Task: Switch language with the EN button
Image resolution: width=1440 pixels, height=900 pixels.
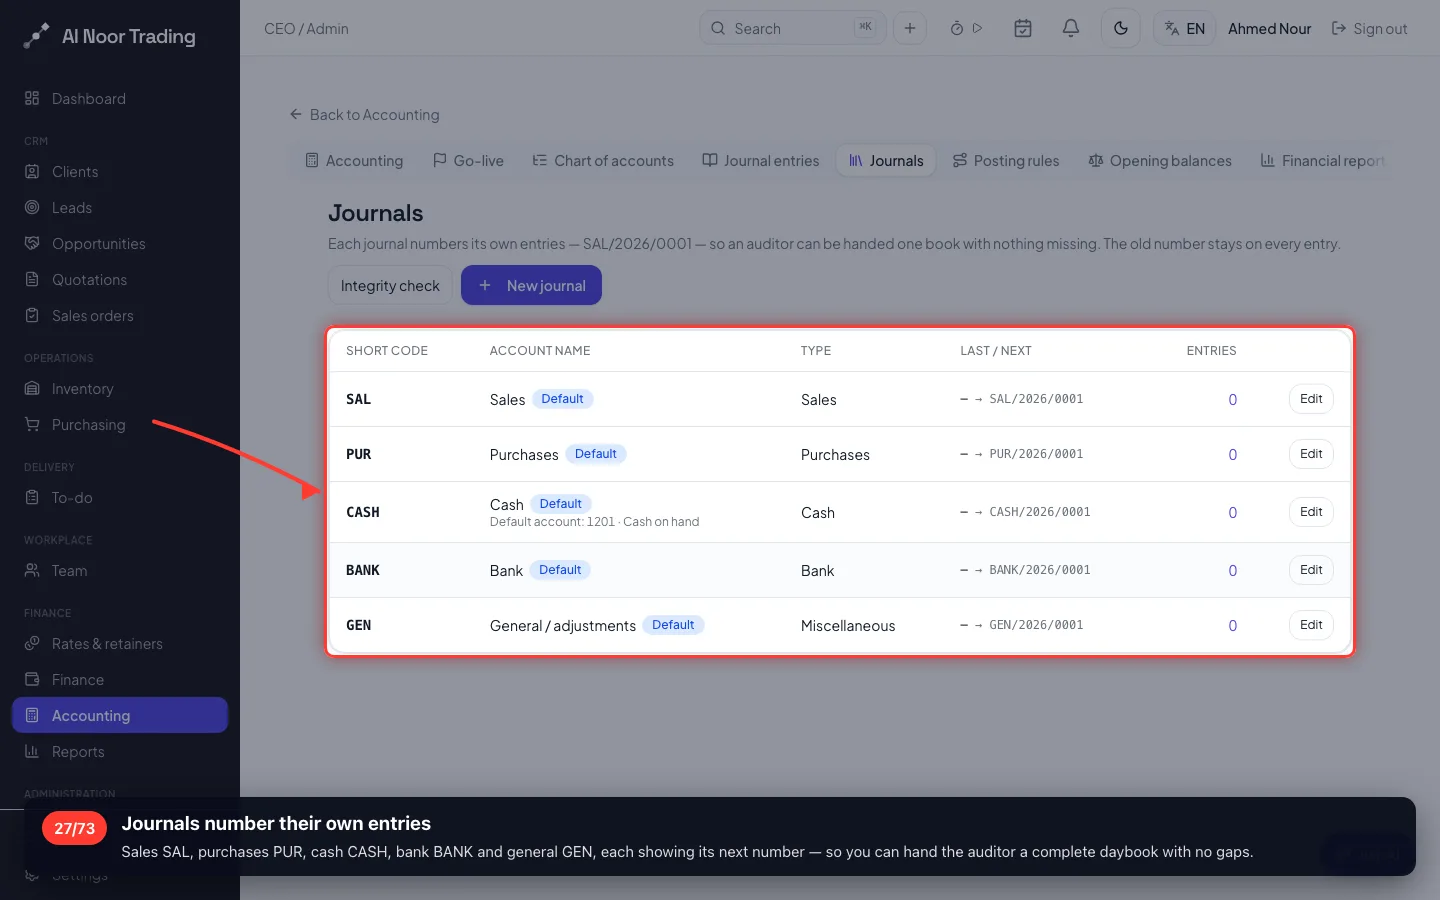Action: 1185,28
